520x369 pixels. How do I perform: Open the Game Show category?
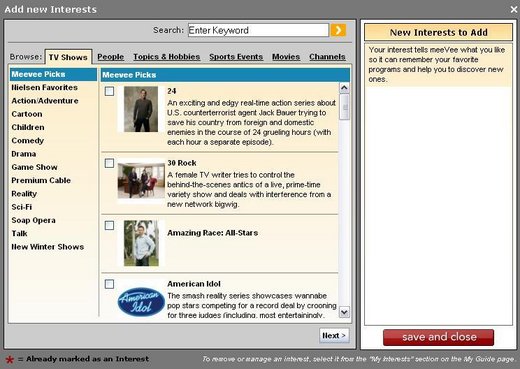tap(34, 167)
